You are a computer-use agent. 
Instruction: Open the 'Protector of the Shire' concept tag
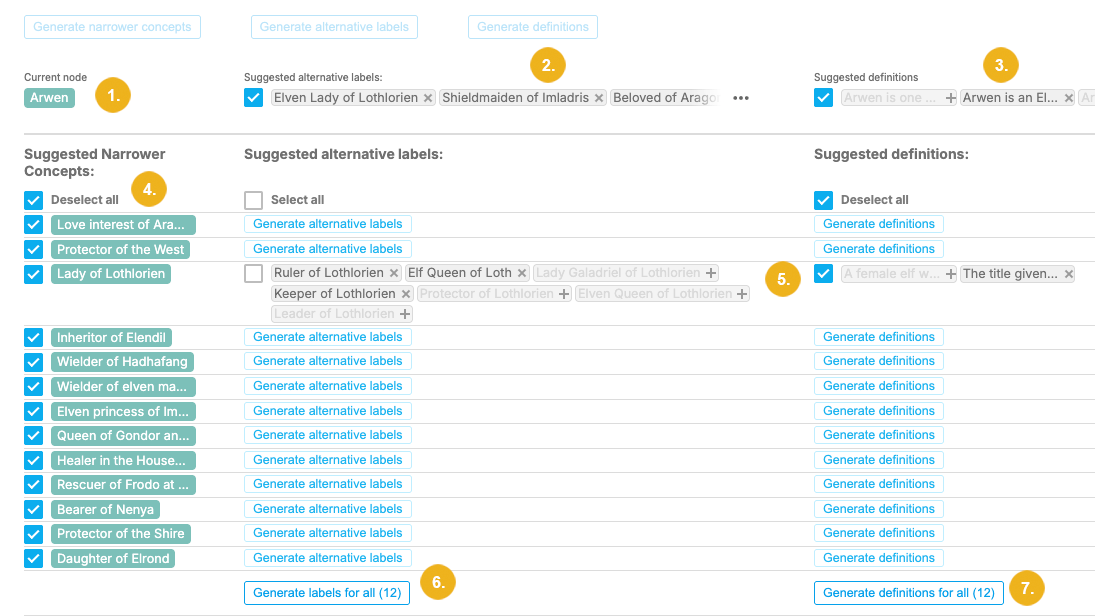pos(120,533)
